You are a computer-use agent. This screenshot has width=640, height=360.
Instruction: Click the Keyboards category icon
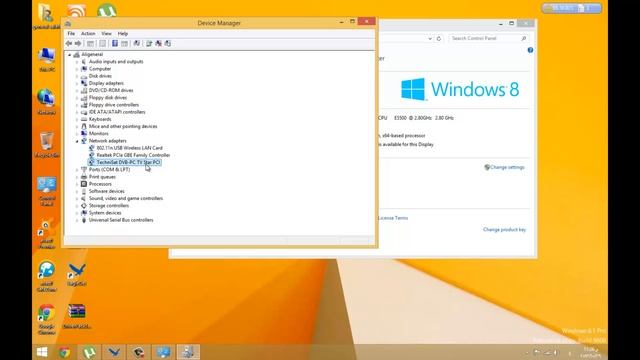[x=84, y=119]
